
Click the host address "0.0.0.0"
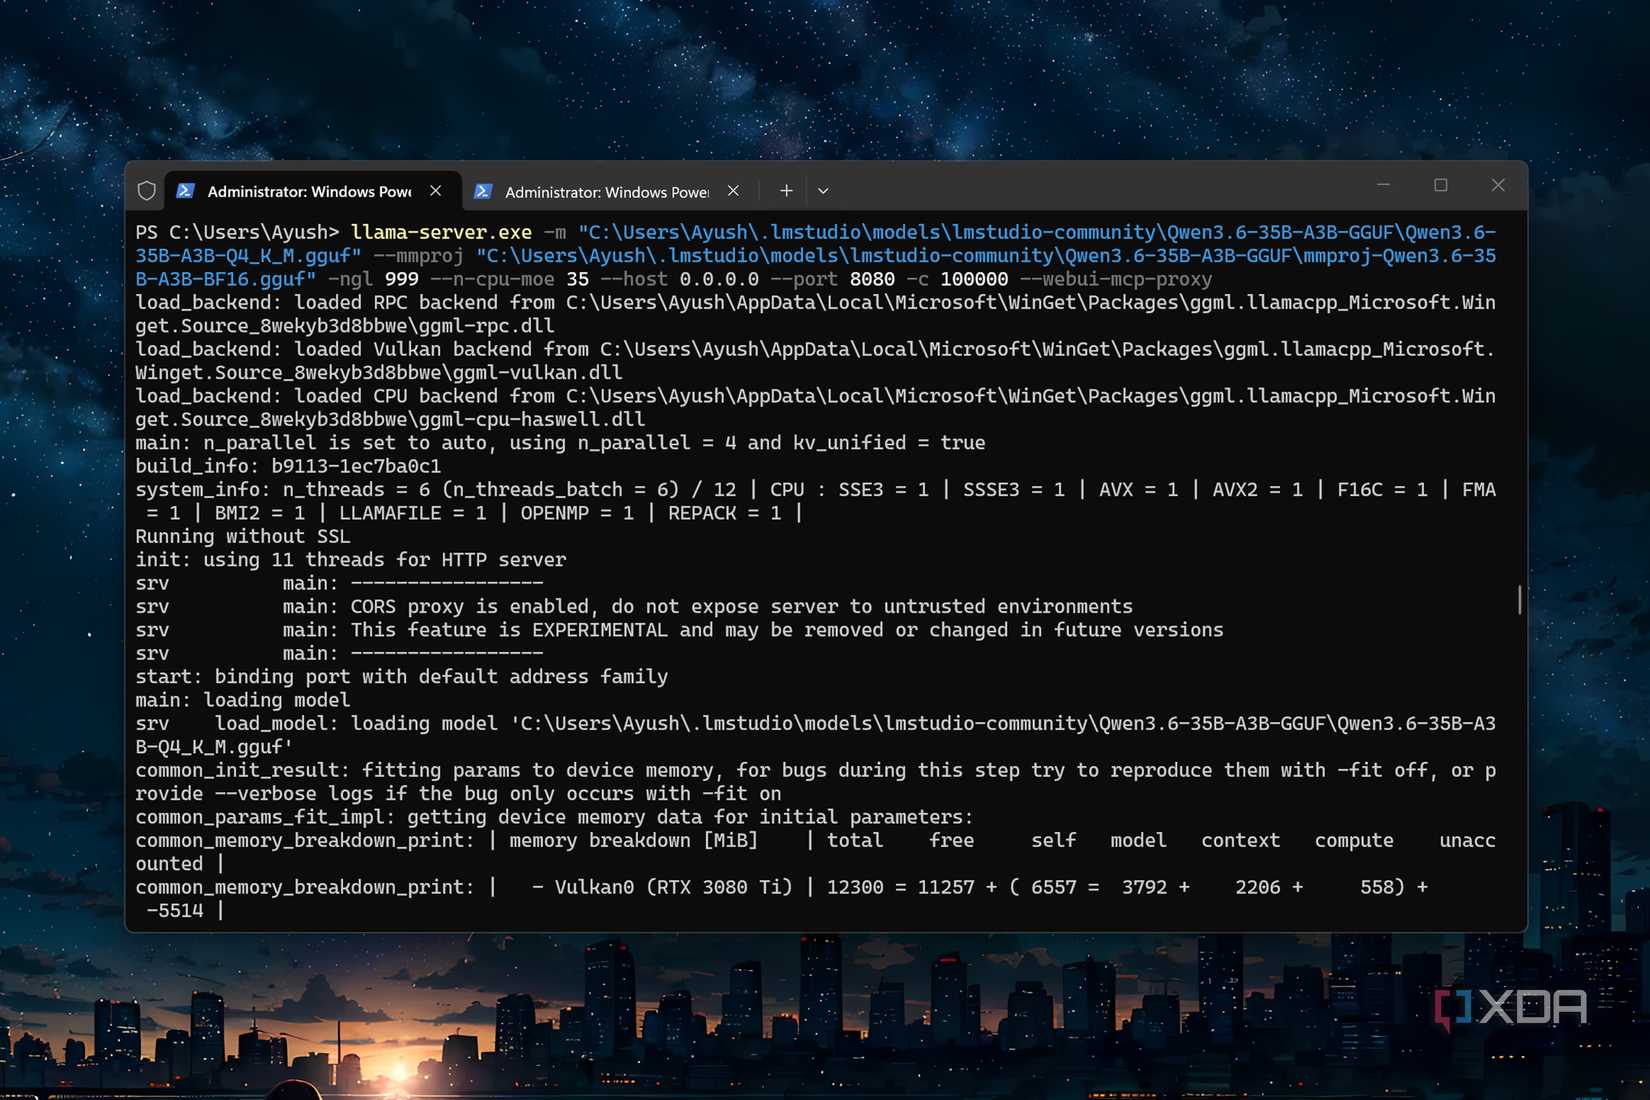click(719, 279)
